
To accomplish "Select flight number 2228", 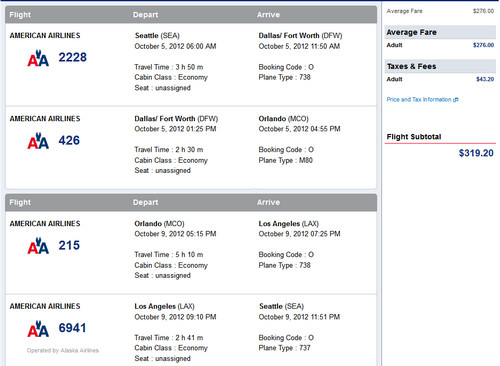I will [x=73, y=57].
